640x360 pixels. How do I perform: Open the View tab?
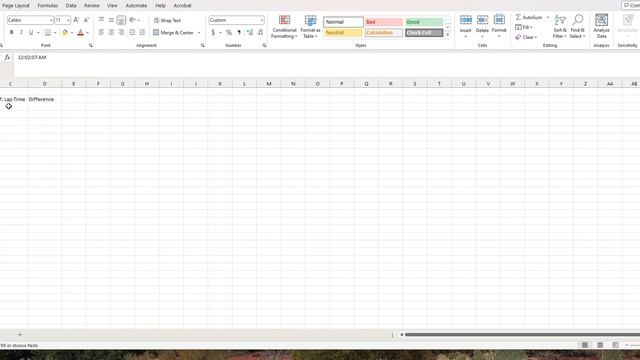(112, 6)
